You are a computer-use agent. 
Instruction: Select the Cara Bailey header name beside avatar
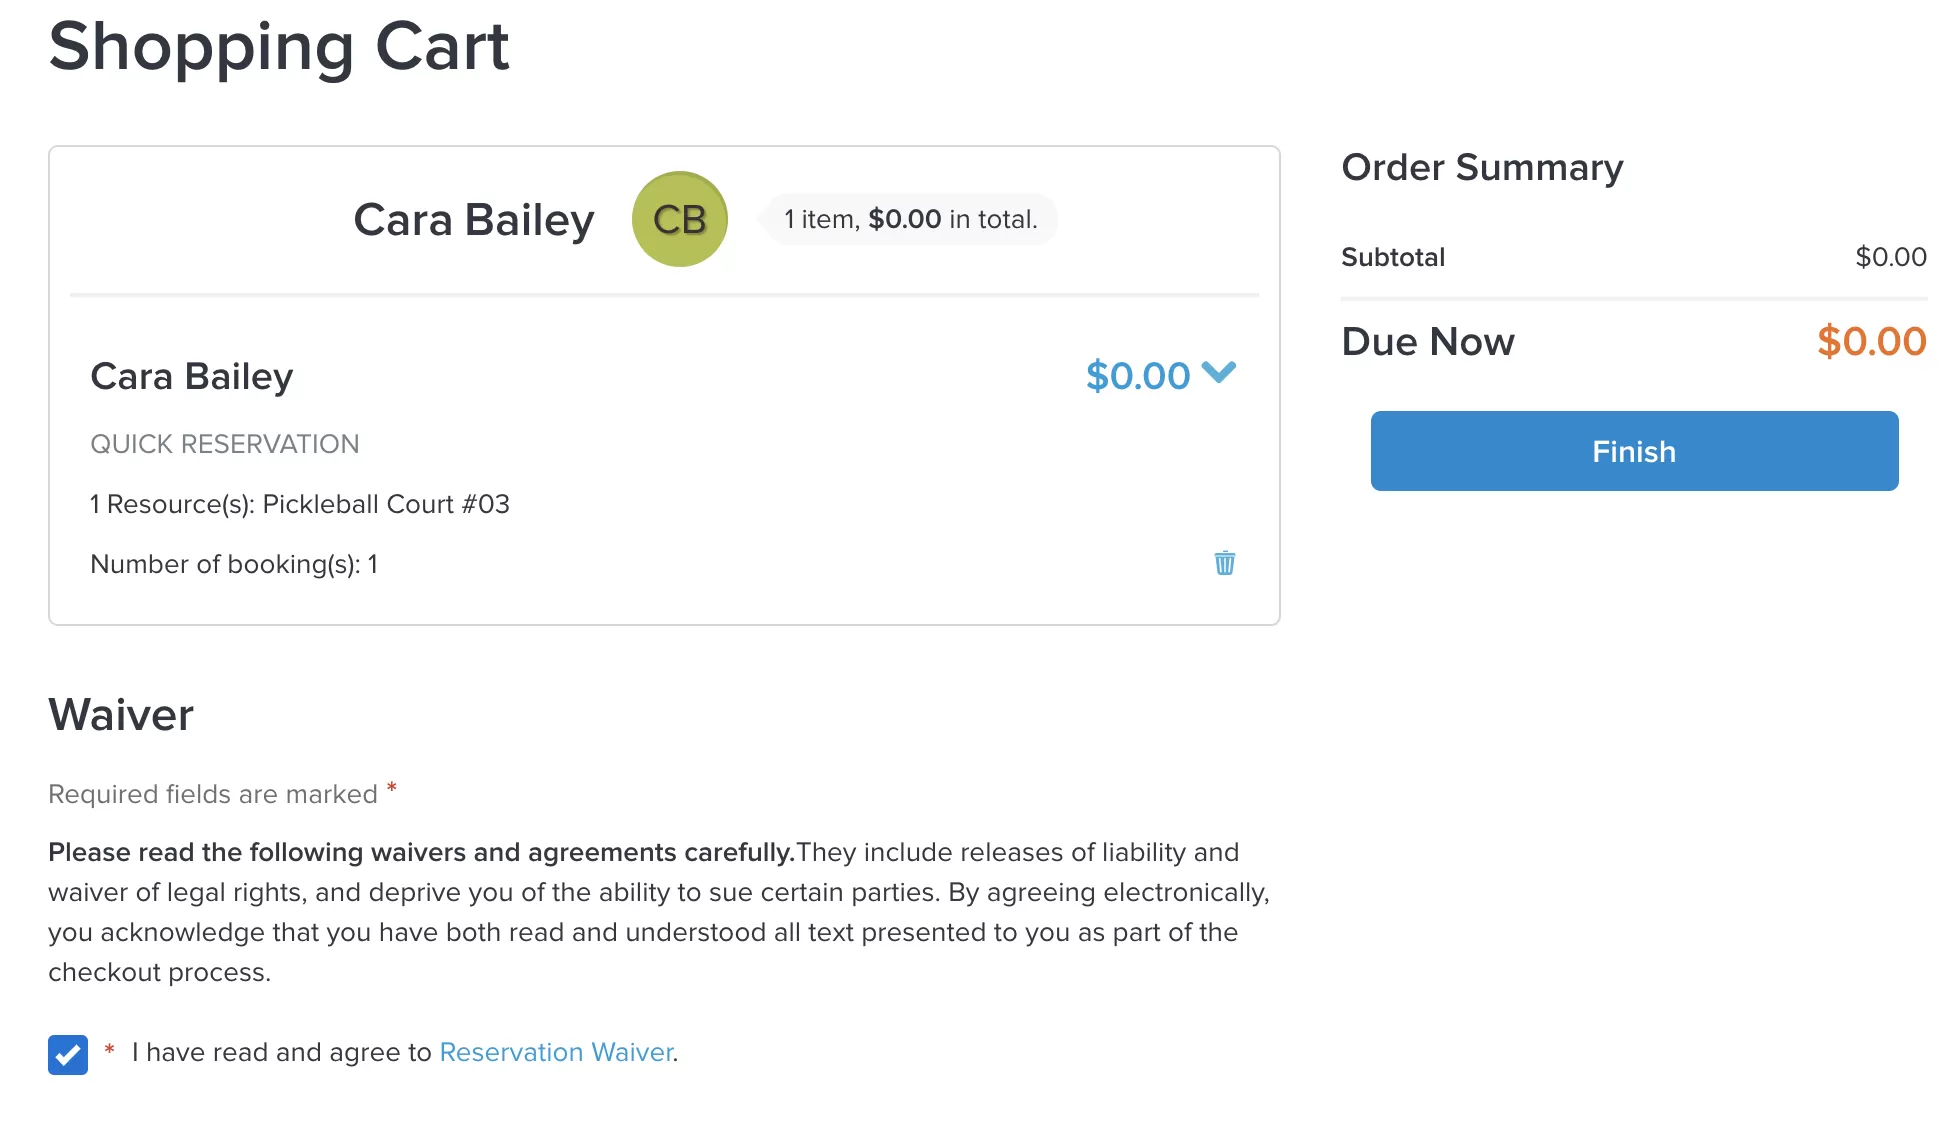474,219
